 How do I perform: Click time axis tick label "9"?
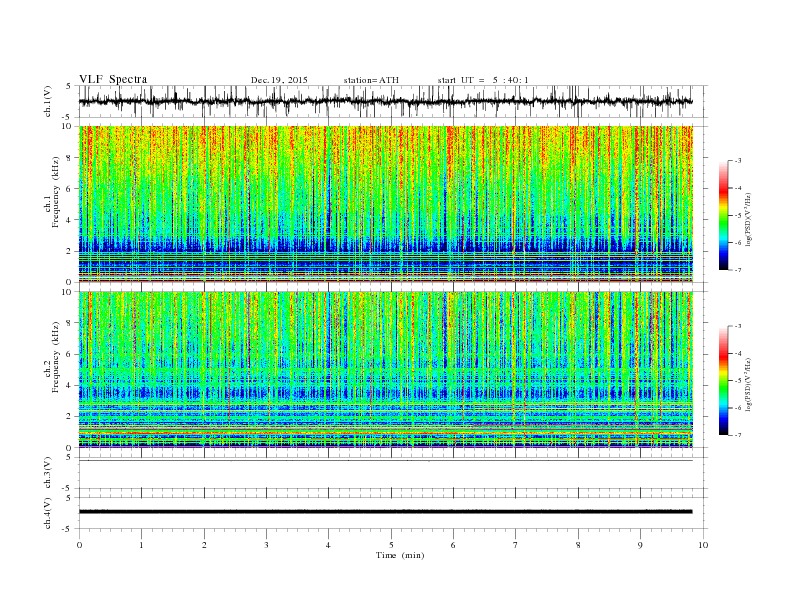point(640,545)
